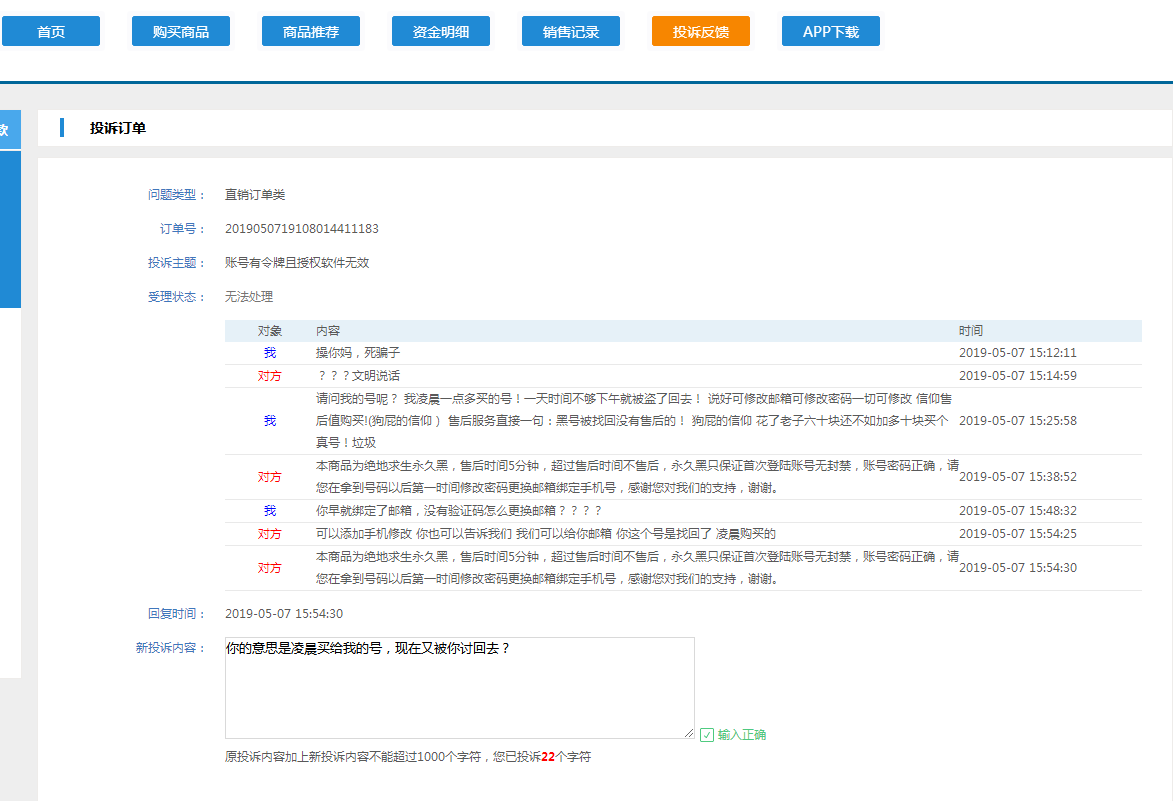The width and height of the screenshot is (1173, 801).
Task: Open the APP下载 navigation tab
Action: [830, 31]
